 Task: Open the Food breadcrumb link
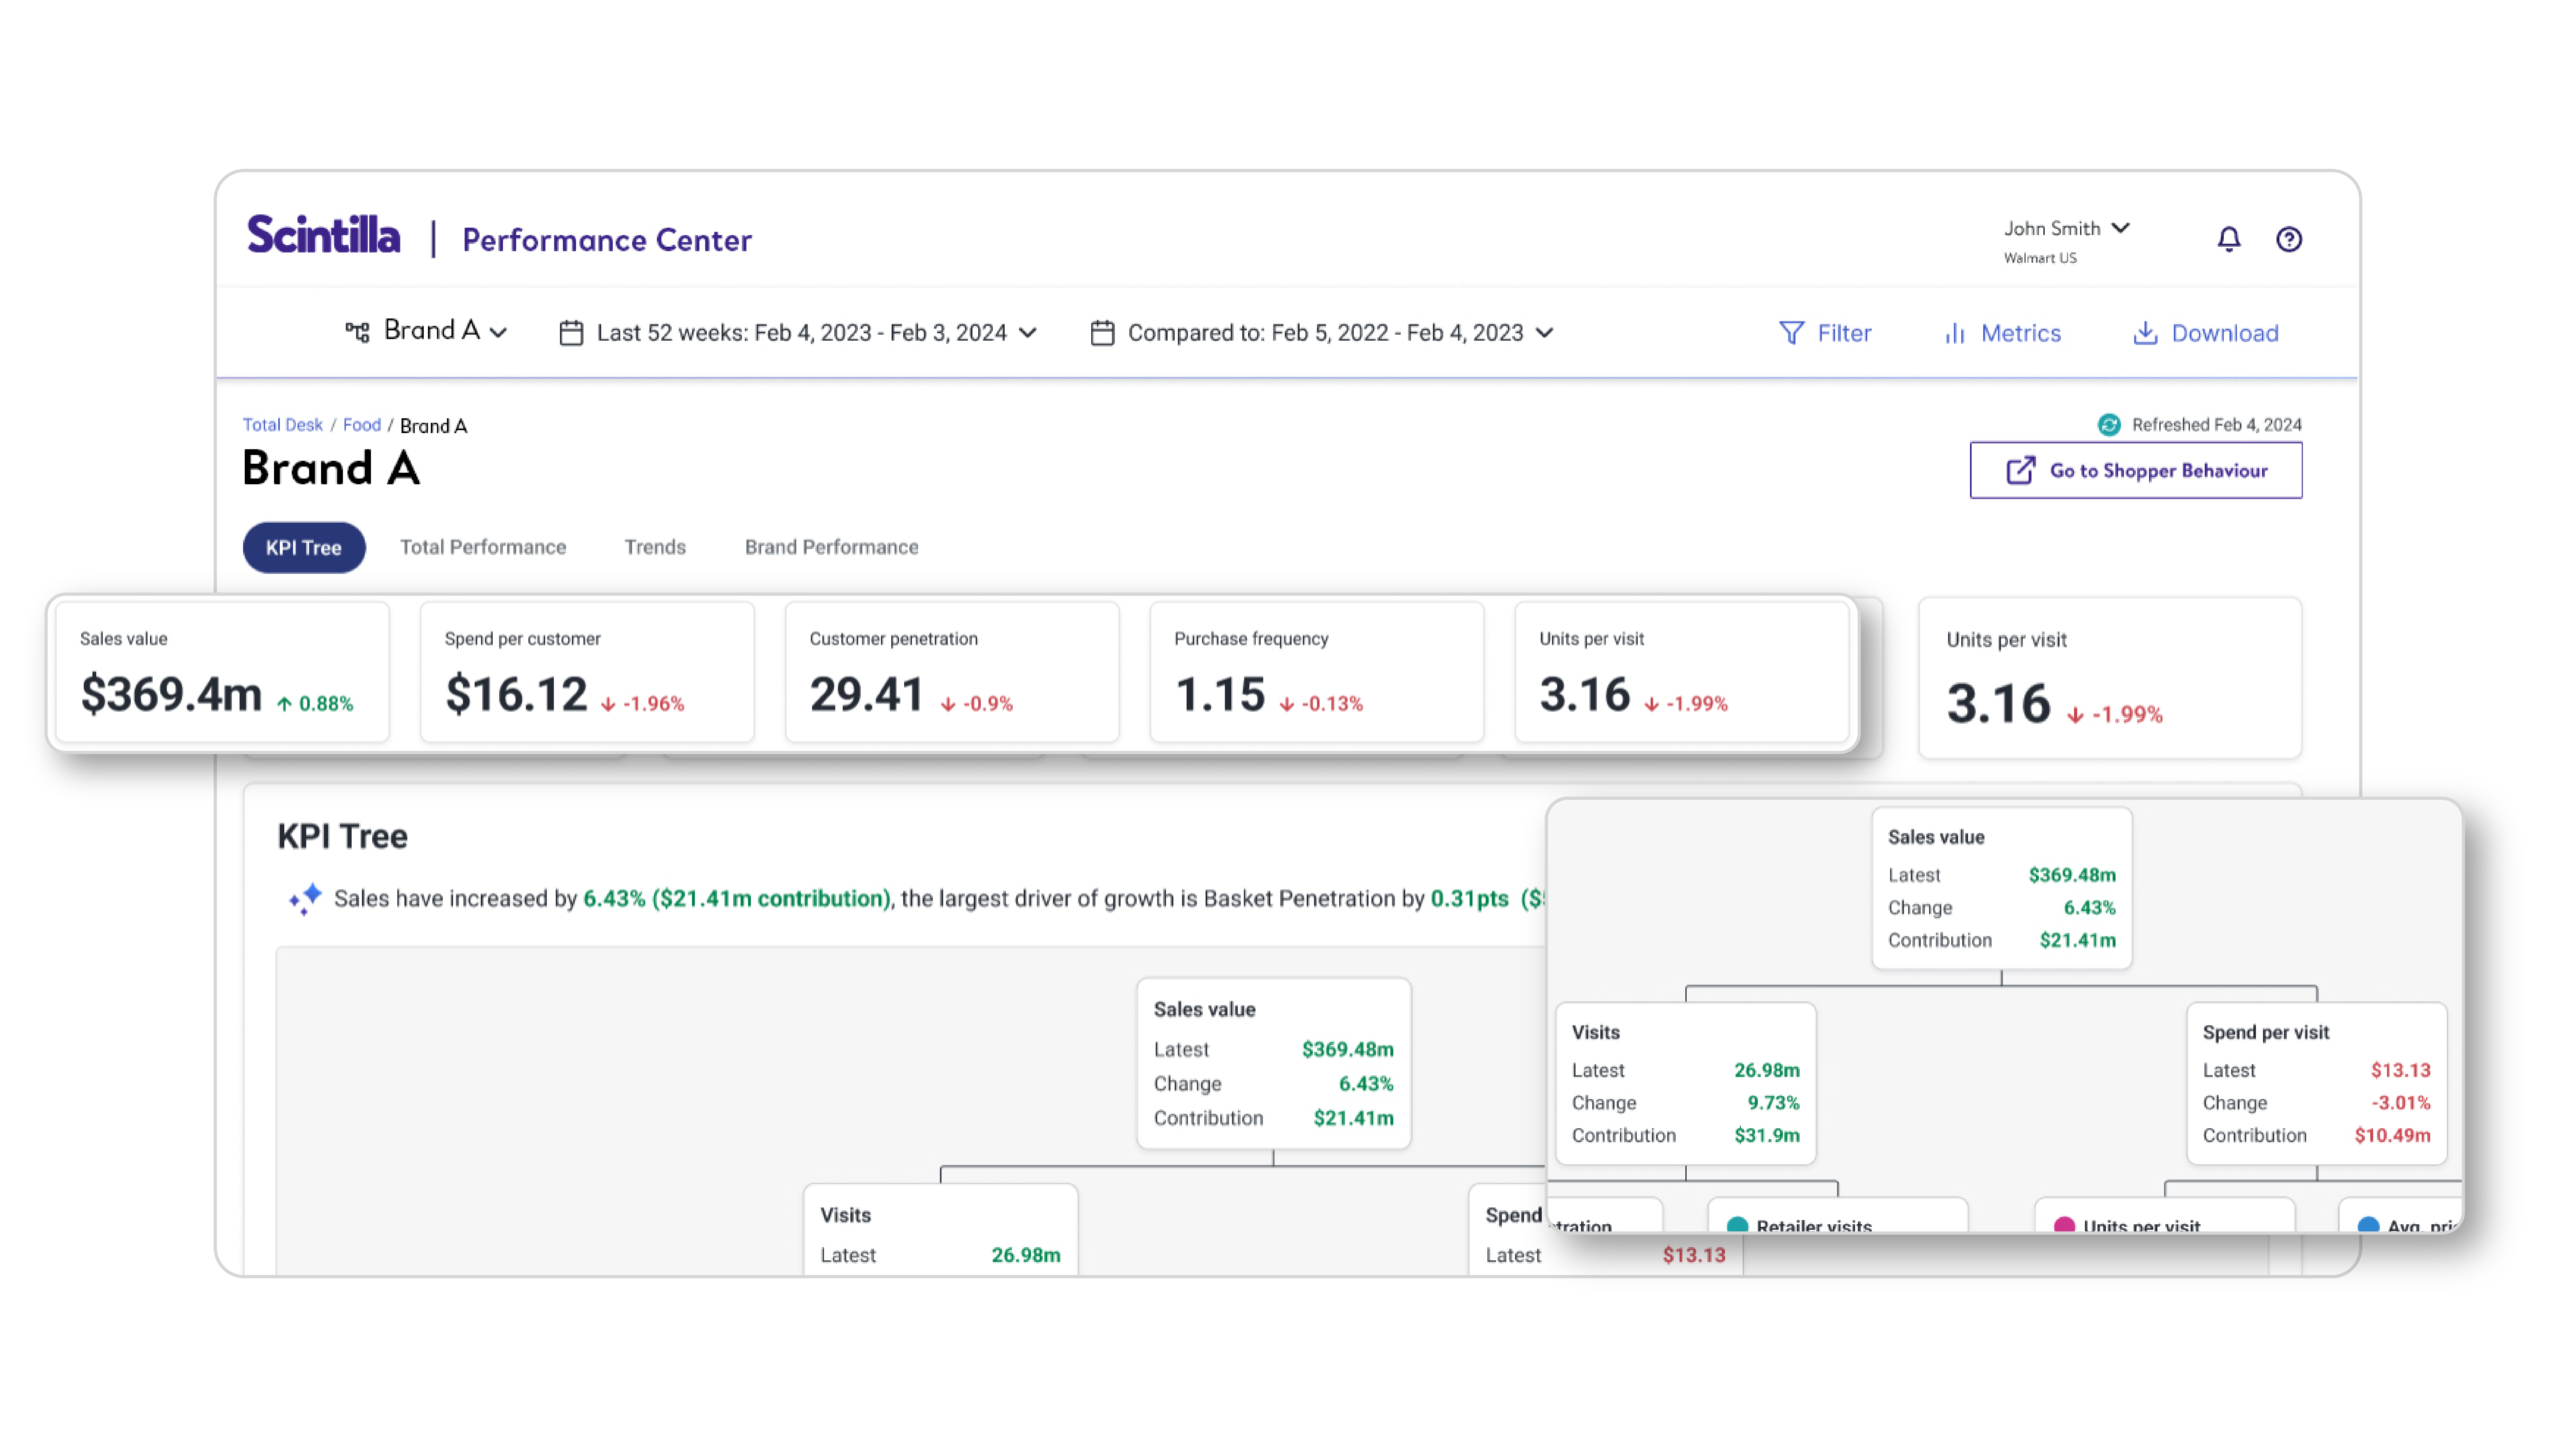point(362,425)
